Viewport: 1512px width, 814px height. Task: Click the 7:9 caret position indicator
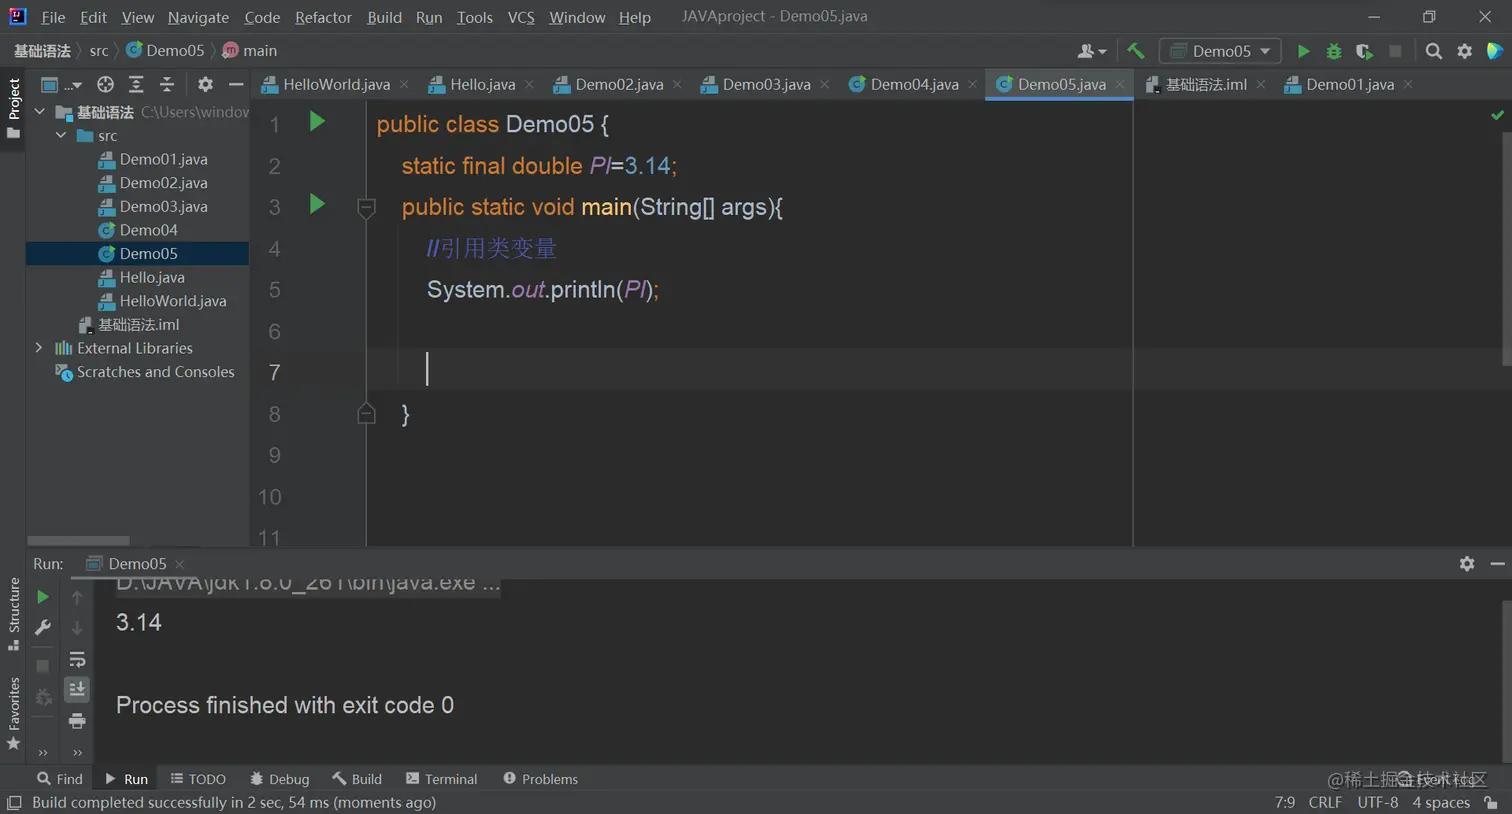click(1285, 803)
